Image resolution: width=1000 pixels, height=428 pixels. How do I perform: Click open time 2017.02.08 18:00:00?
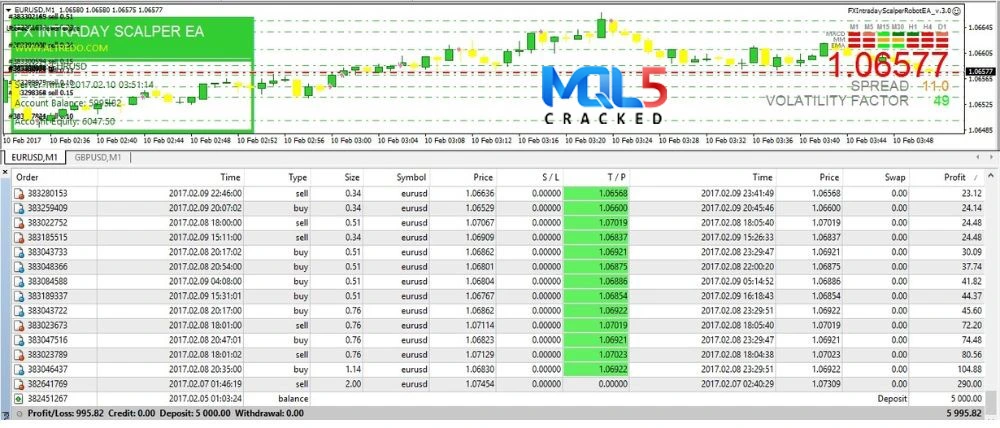(205, 223)
